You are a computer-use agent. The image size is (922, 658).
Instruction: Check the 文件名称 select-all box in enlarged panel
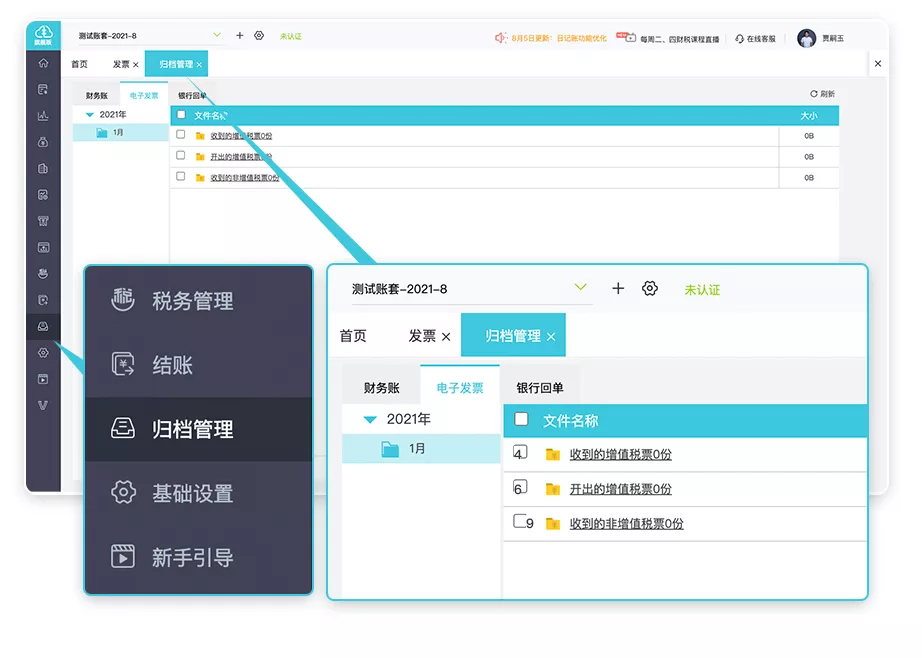coord(521,420)
